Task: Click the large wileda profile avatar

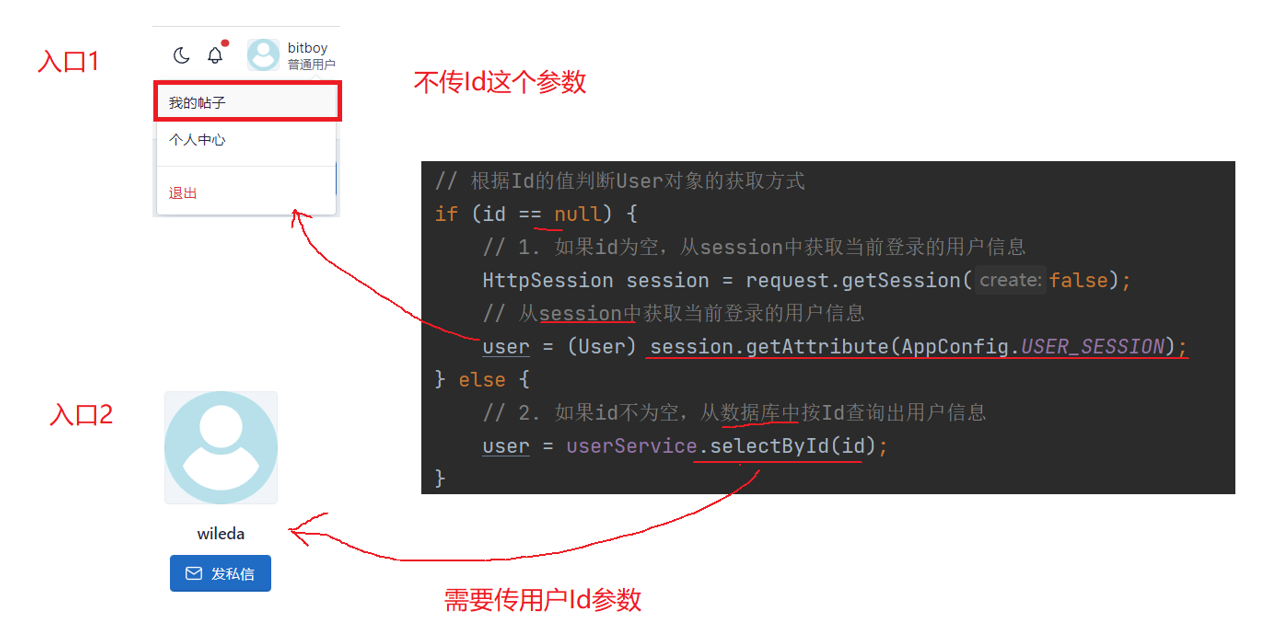Action: click(221, 447)
